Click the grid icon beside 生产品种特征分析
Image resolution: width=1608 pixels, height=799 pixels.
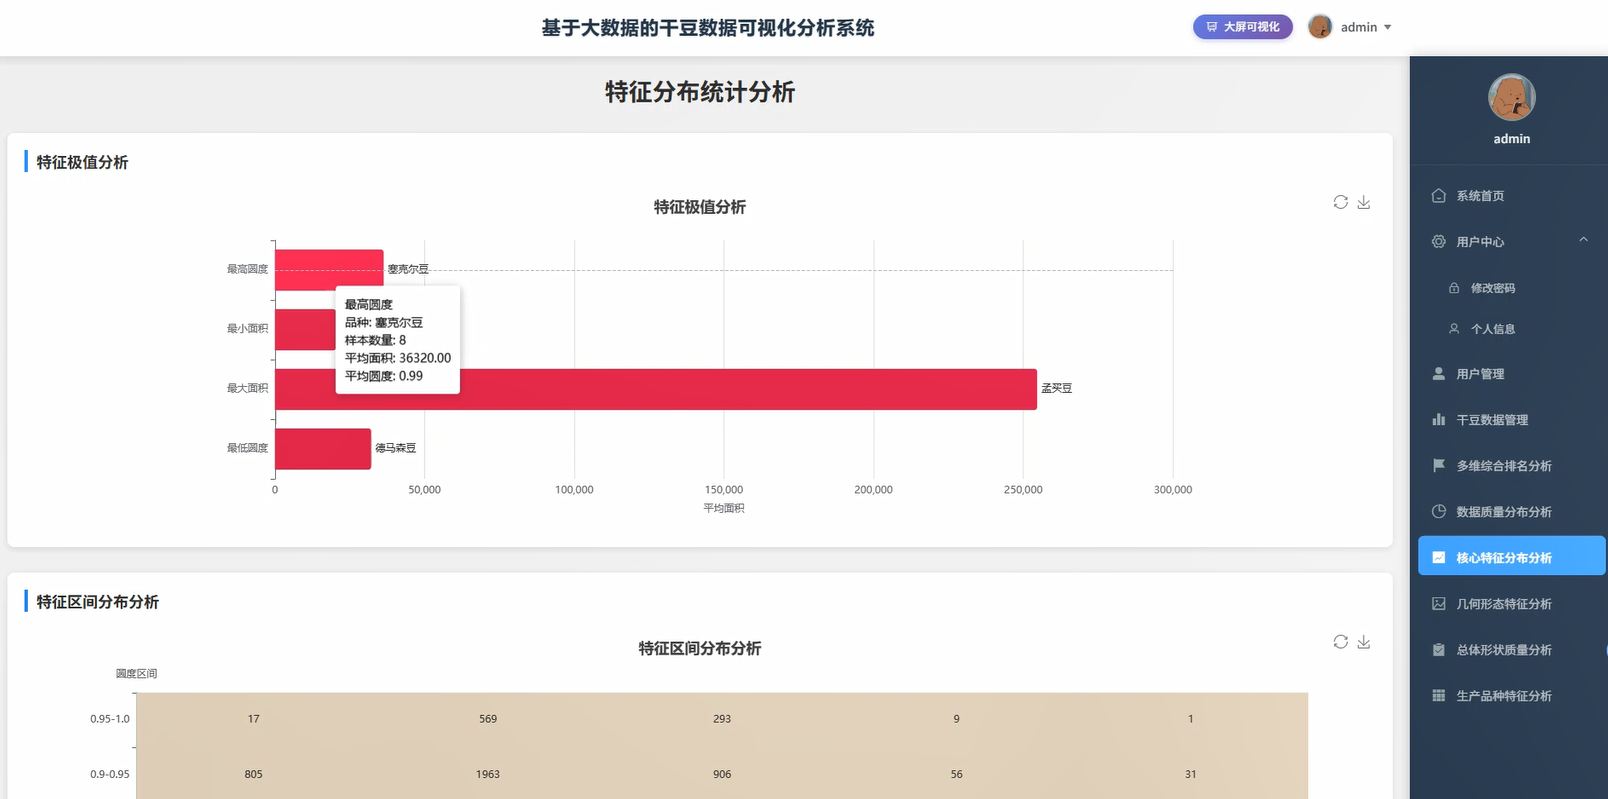[1438, 696]
